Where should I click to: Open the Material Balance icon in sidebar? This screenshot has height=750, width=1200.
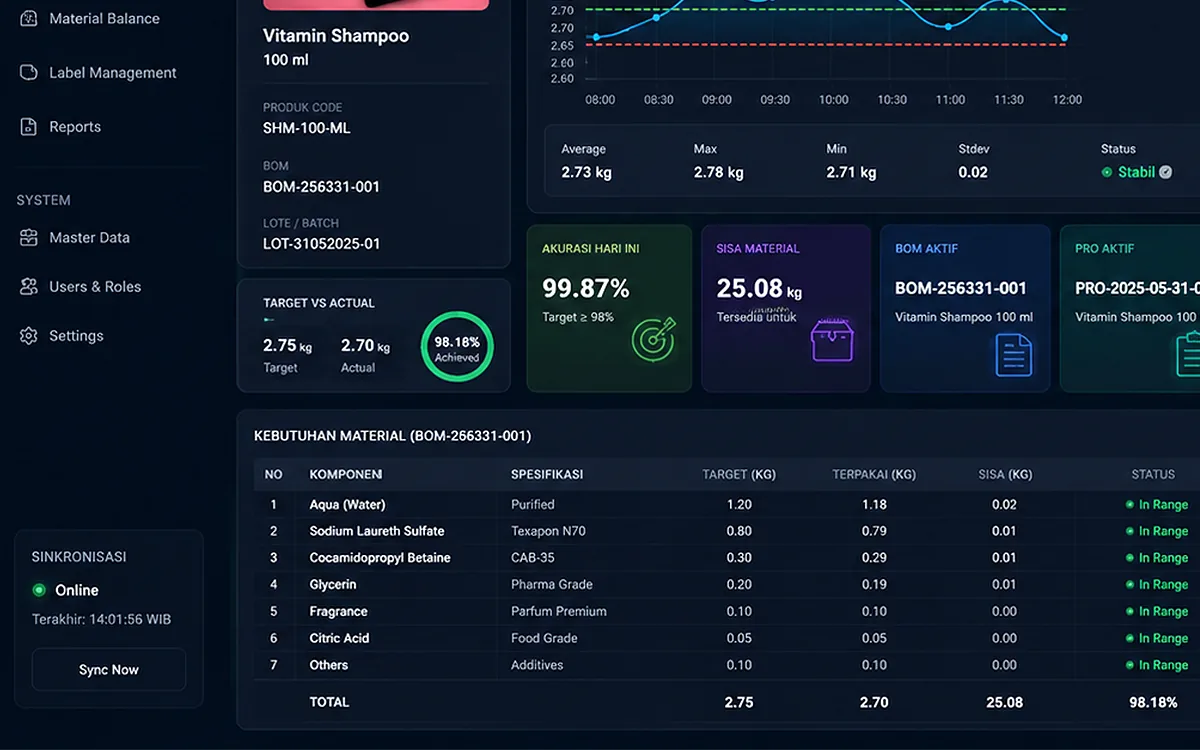pos(29,18)
